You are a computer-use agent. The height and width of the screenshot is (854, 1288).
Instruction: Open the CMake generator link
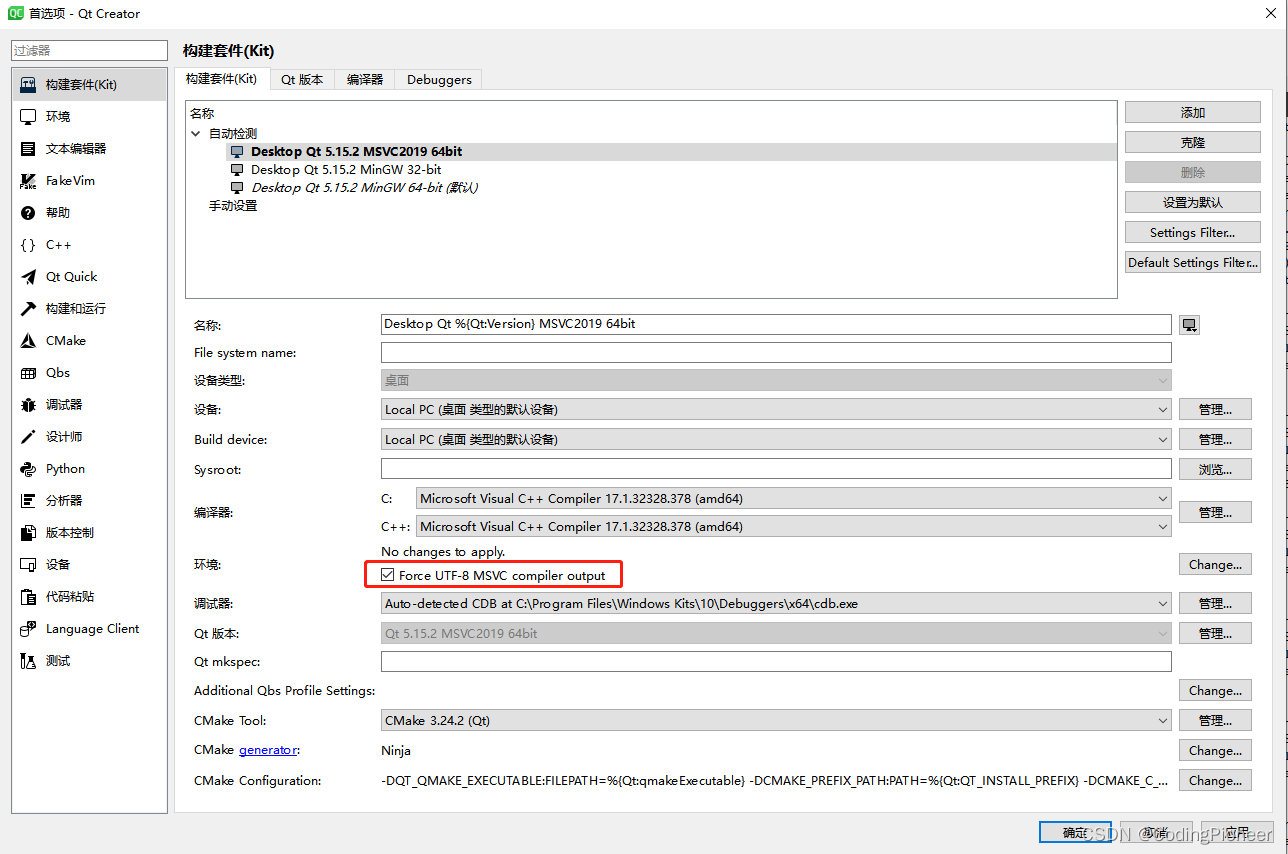pos(267,750)
